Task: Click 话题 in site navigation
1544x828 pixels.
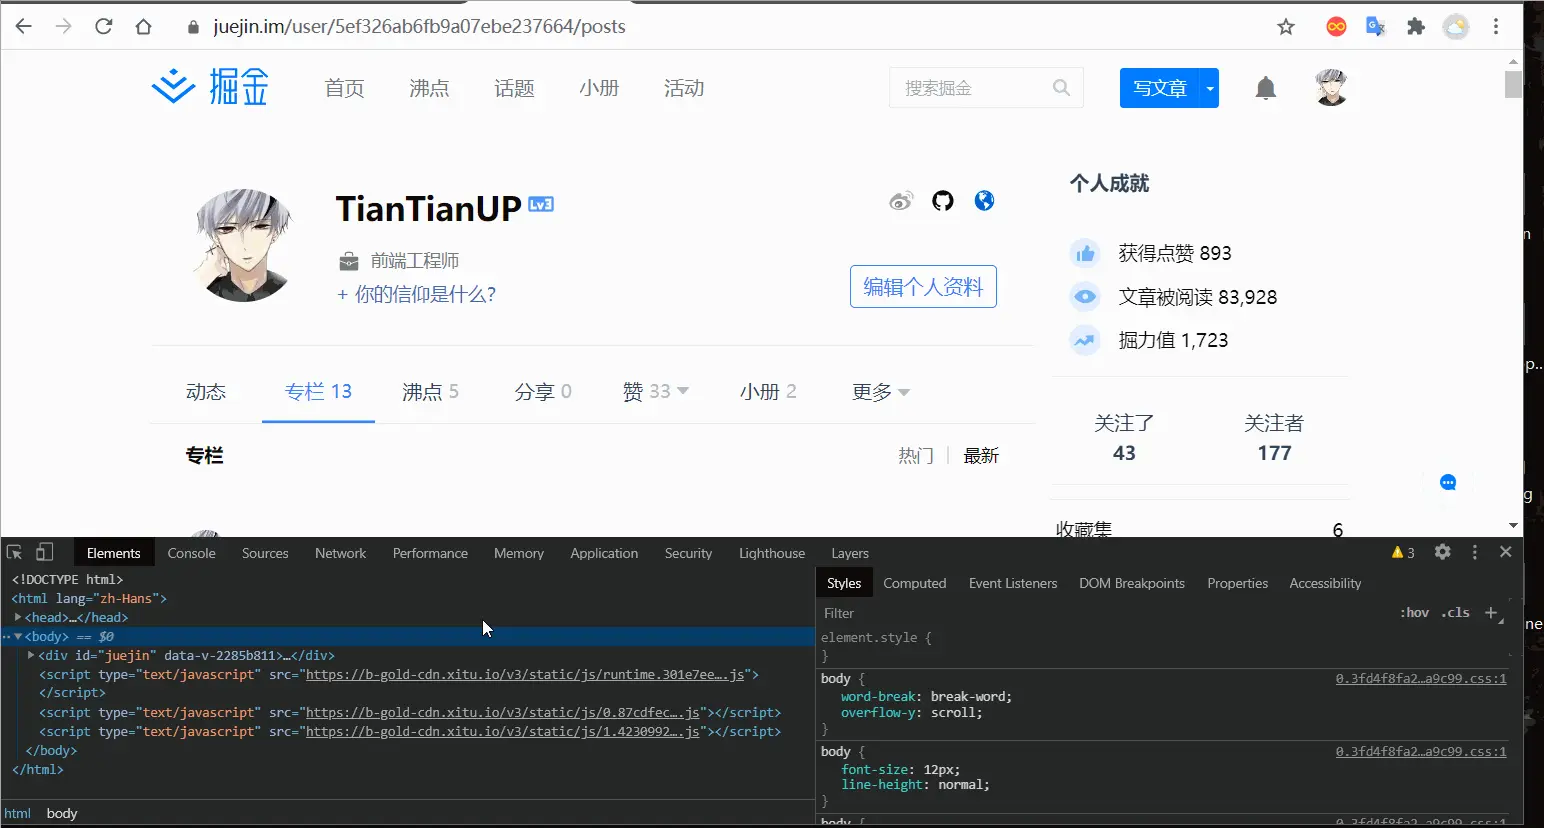Action: point(514,88)
